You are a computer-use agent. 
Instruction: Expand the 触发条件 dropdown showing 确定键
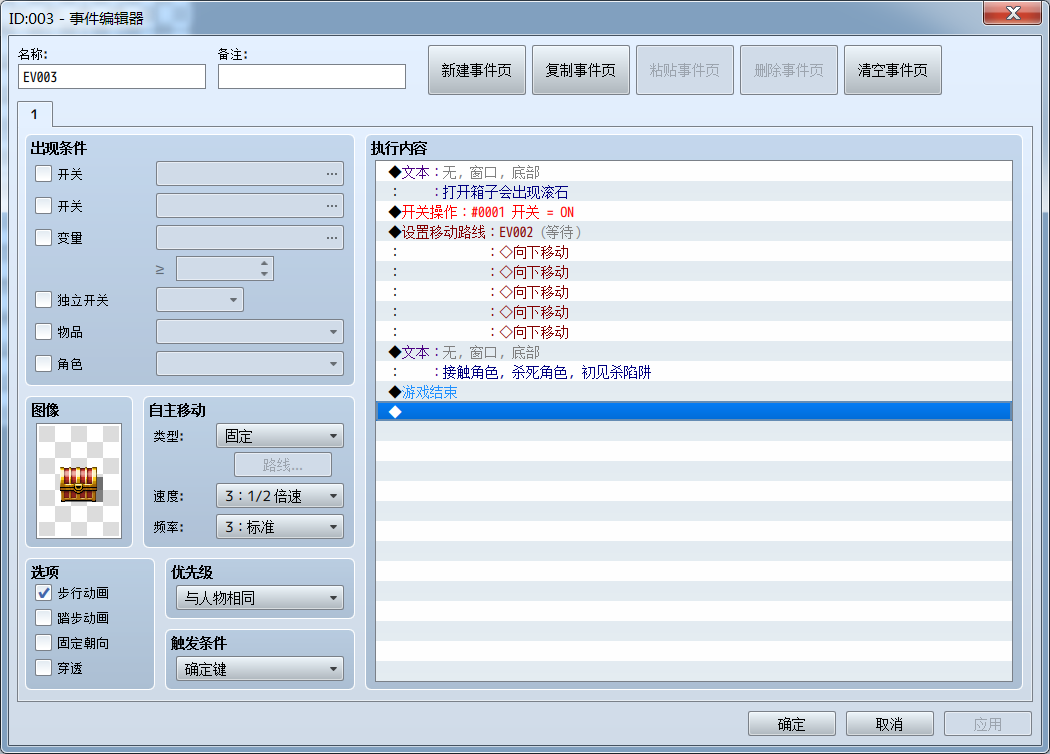point(260,669)
